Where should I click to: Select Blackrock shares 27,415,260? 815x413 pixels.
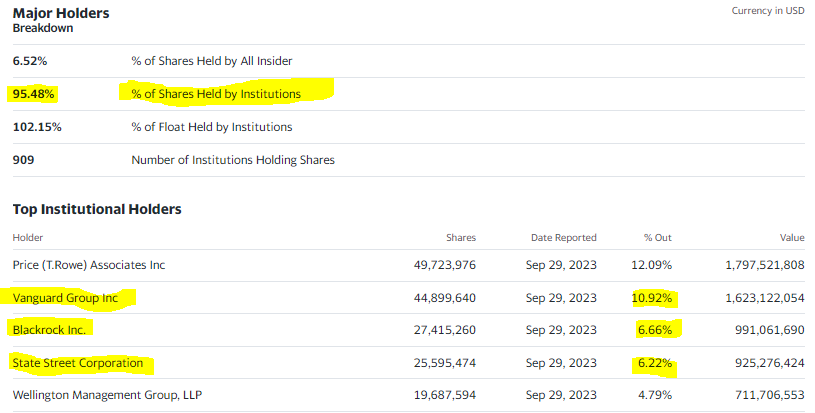pos(445,330)
